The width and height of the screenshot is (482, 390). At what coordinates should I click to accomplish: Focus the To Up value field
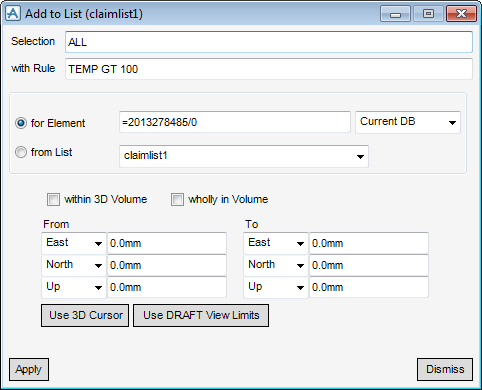[x=369, y=287]
